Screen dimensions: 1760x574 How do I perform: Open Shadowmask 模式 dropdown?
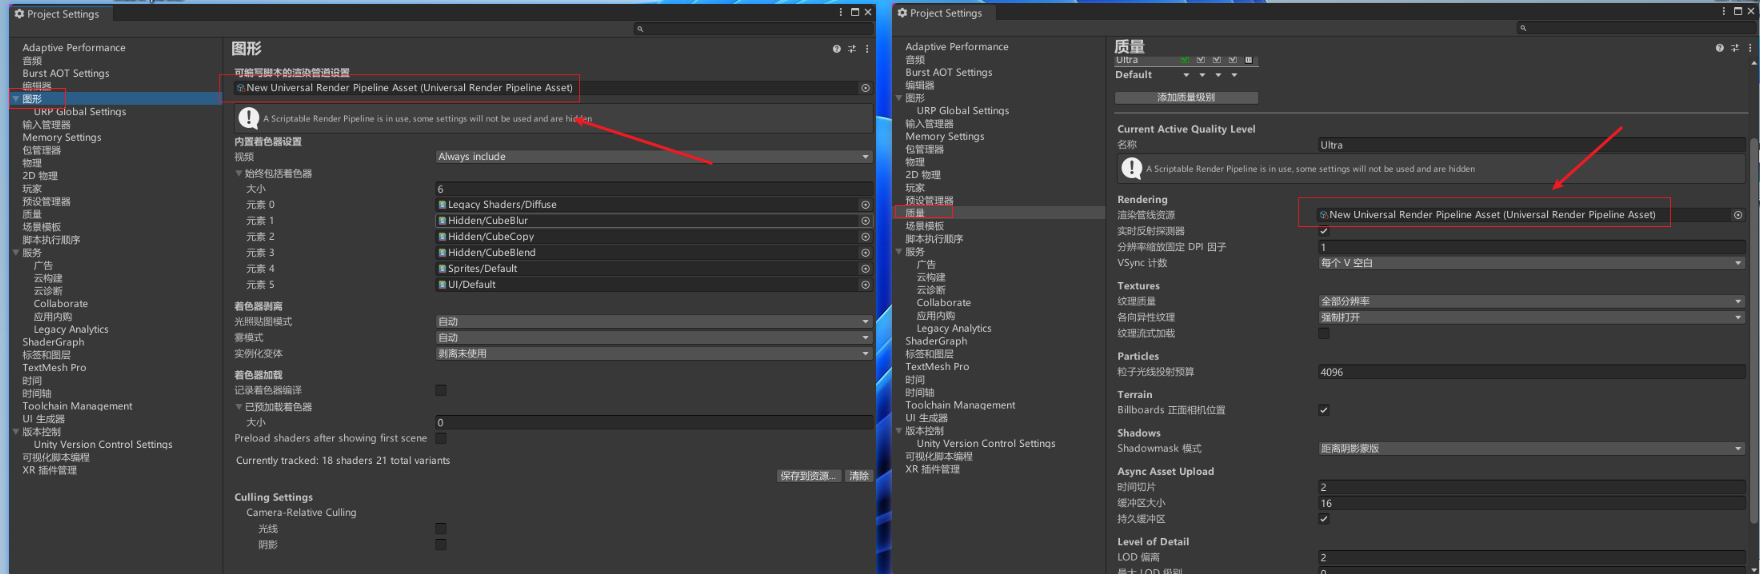1531,449
